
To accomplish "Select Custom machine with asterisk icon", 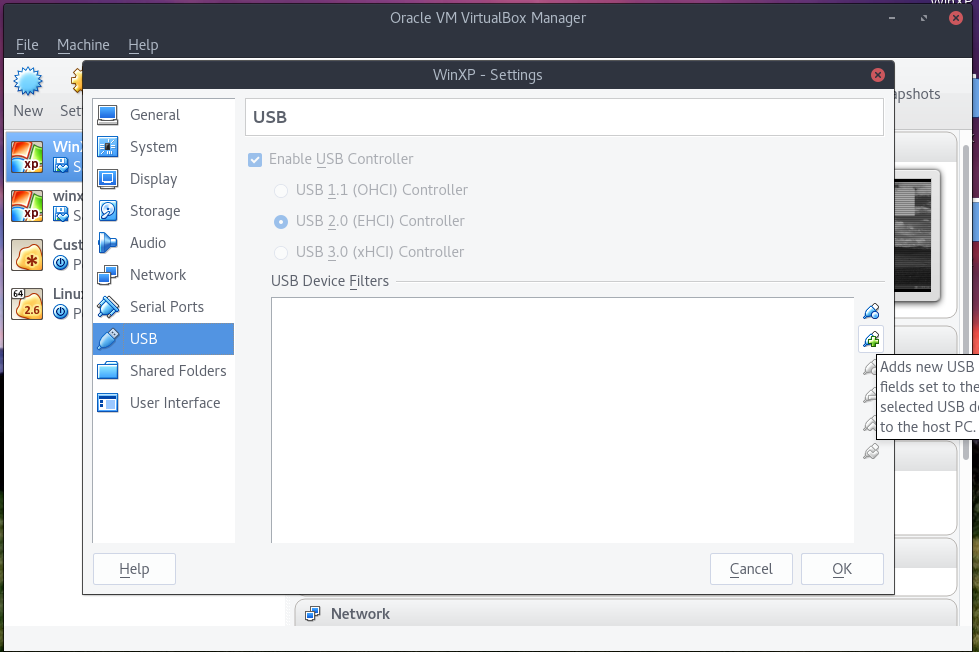I will [44, 254].
